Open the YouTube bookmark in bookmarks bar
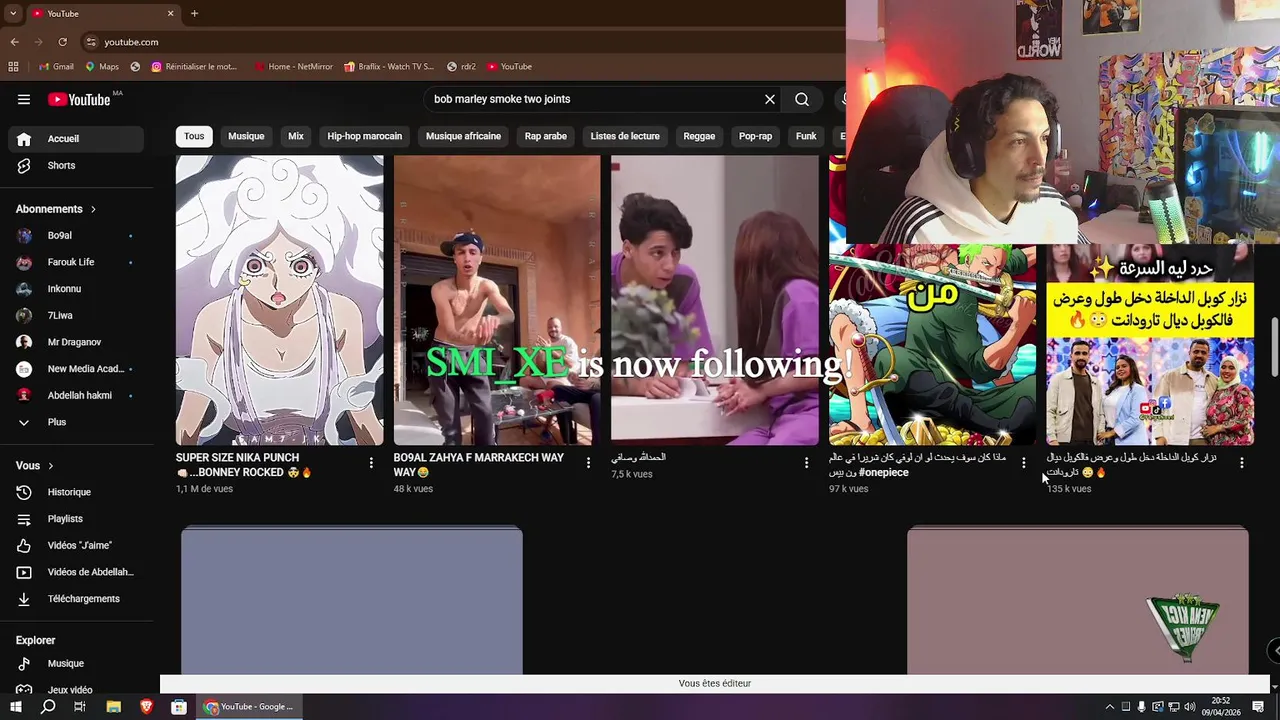This screenshot has width=1280, height=720. (509, 67)
